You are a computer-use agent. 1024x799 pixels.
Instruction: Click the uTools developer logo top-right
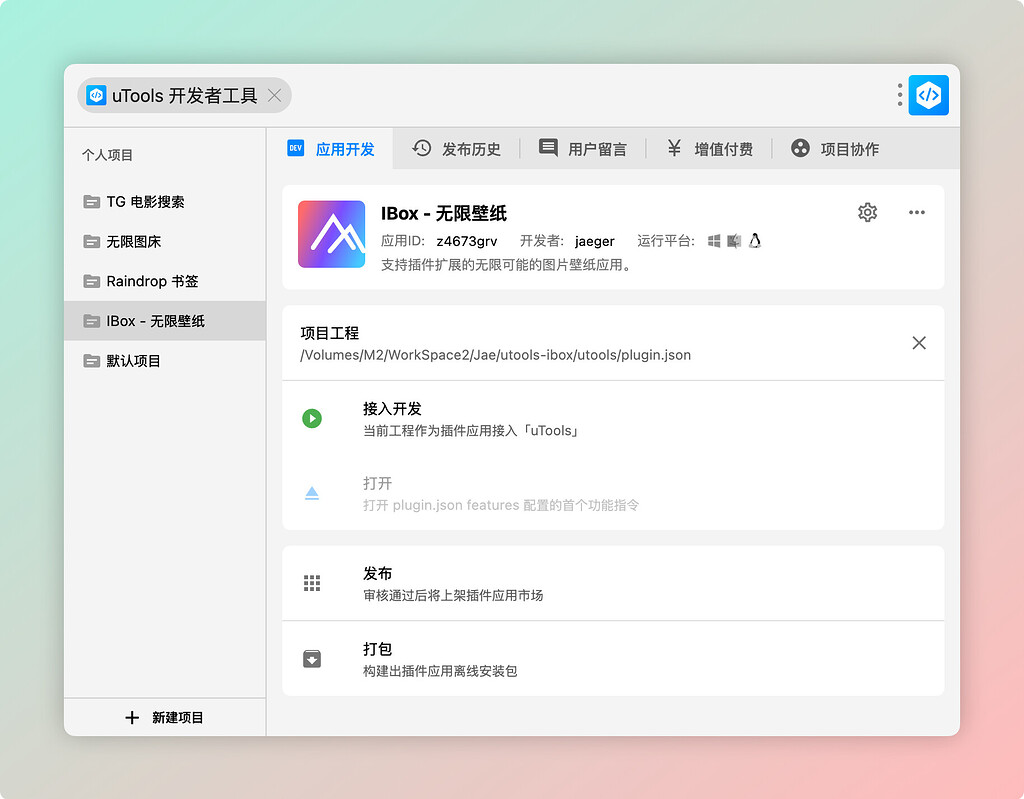point(928,95)
